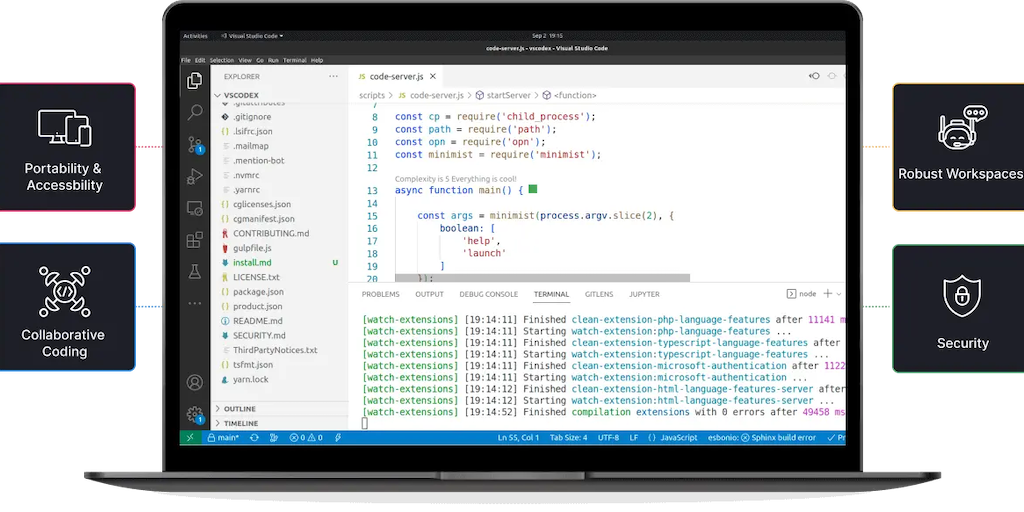Open the Terminal menu in menu bar
This screenshot has width=1024, height=512.
294,60
